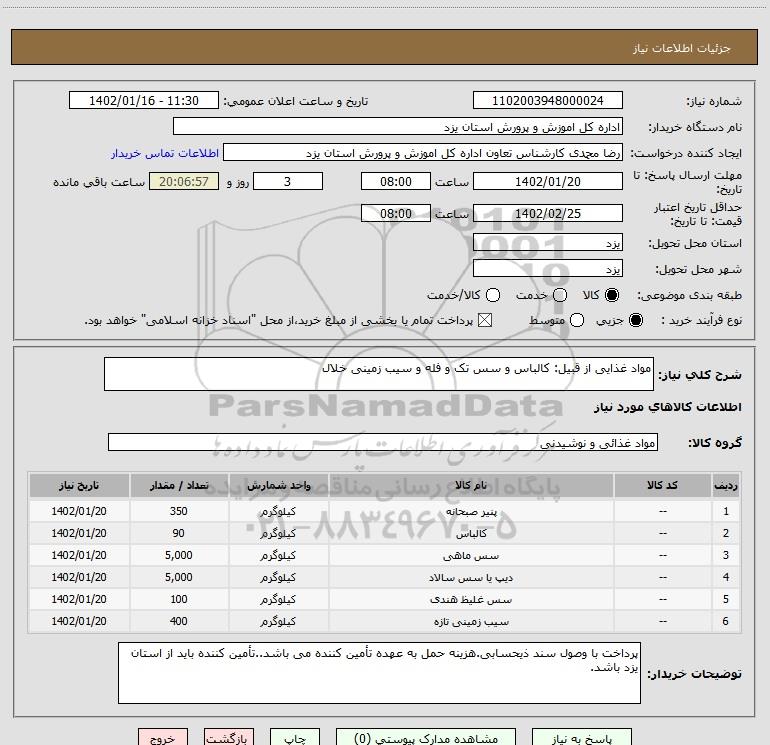Click the ردیف column header

click(x=726, y=485)
